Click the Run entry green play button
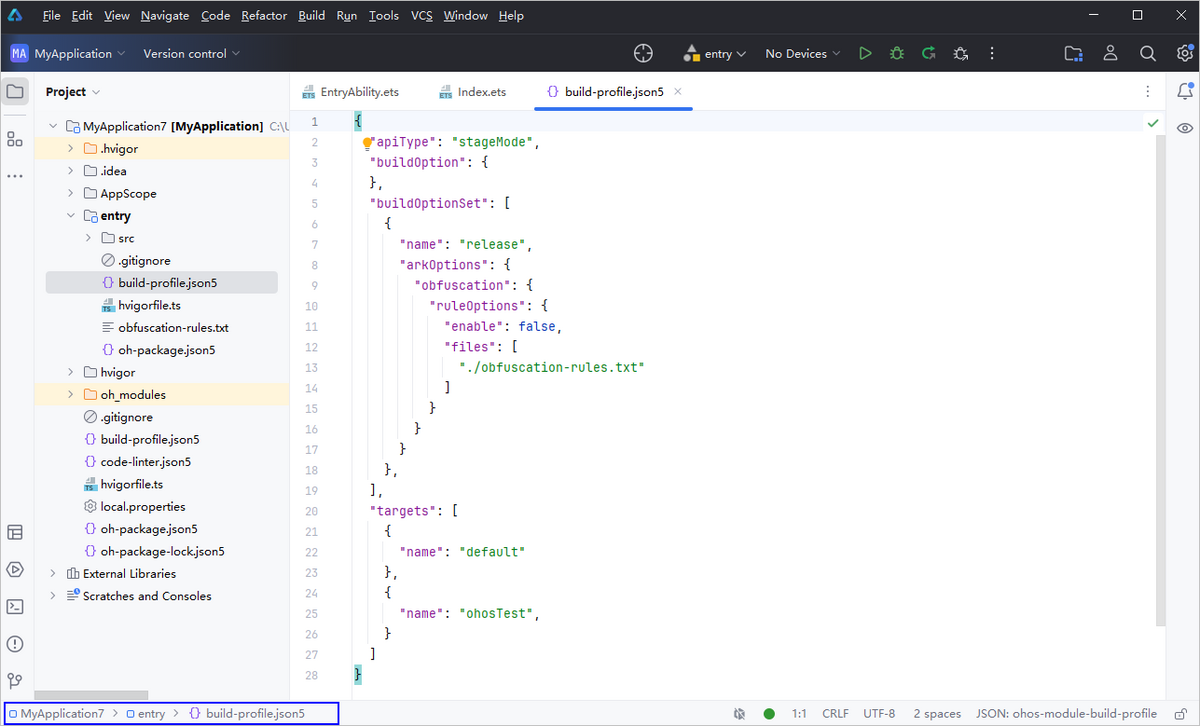Viewport: 1200px width, 726px height. 865,54
